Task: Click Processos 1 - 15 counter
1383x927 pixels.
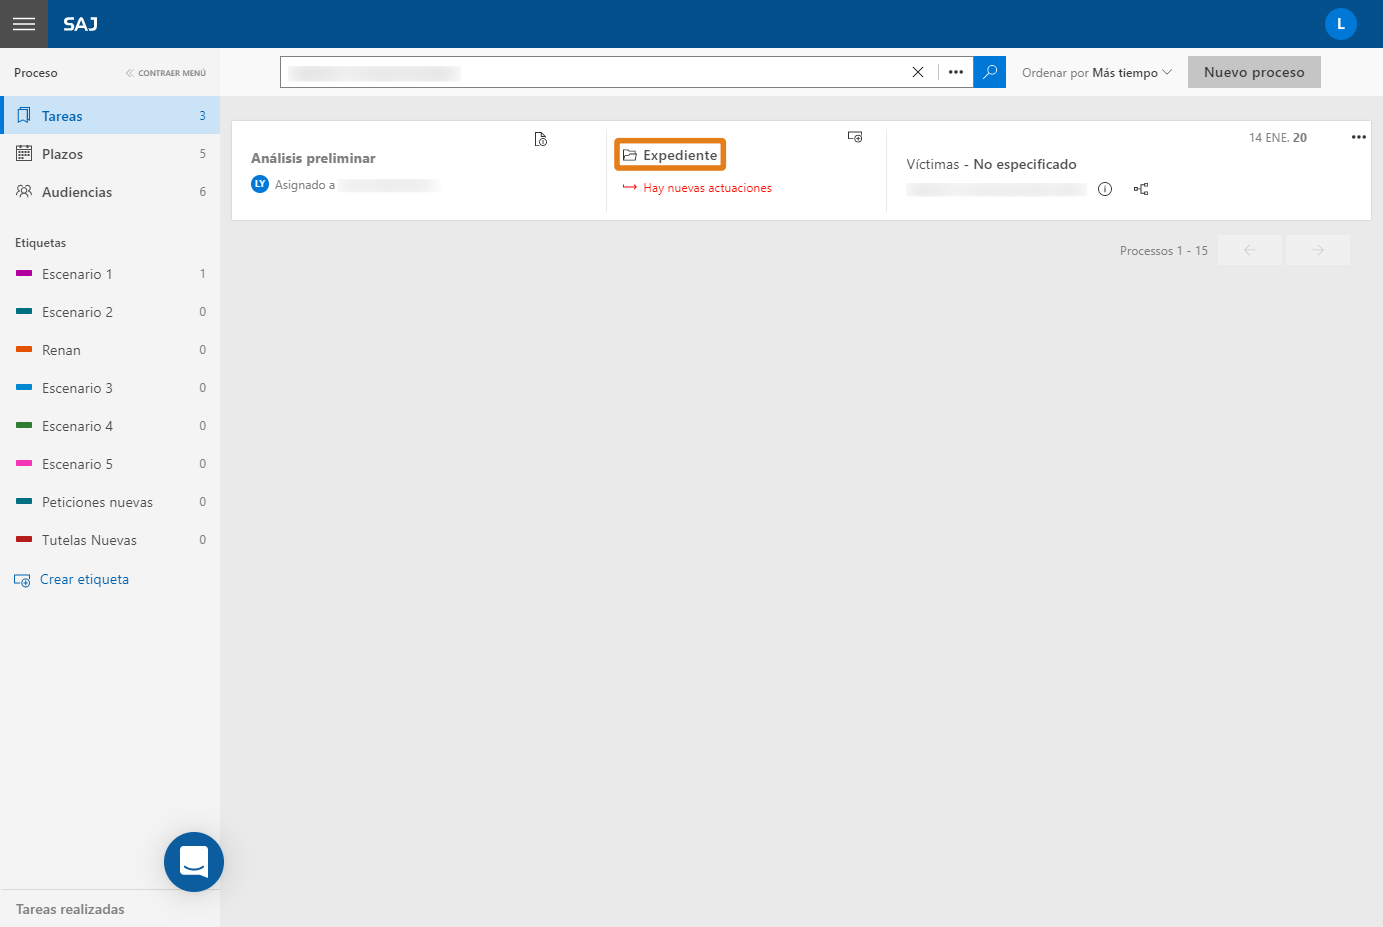Action: coord(1164,251)
